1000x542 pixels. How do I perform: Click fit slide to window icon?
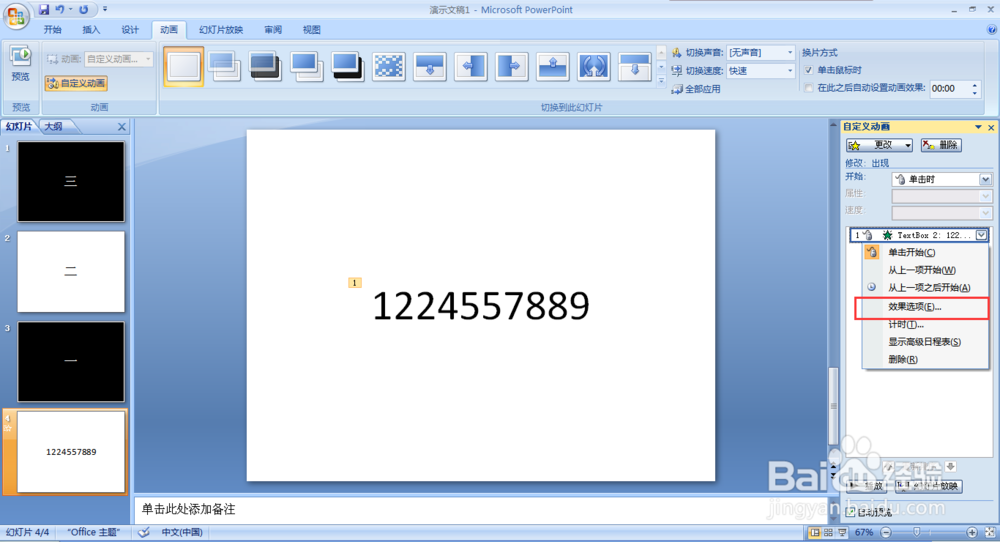click(990, 532)
